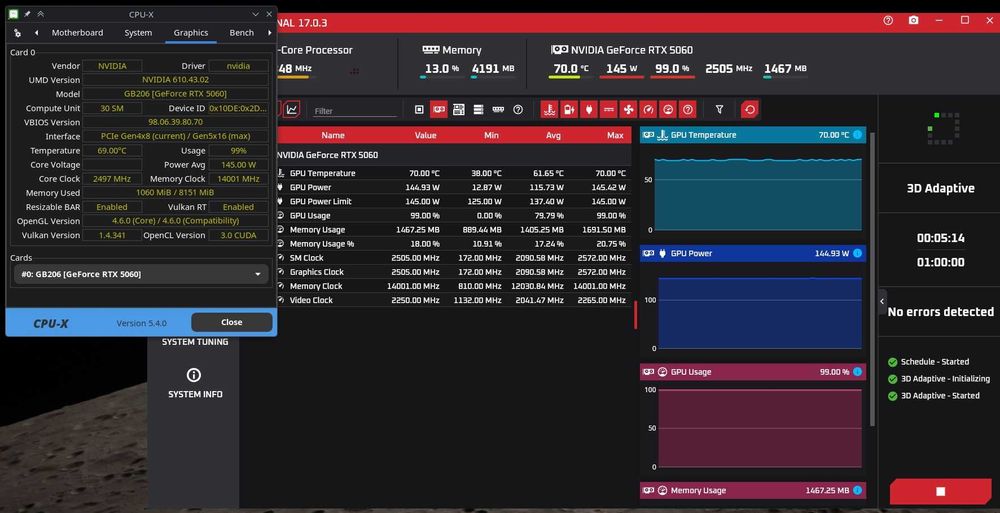This screenshot has height=513, width=1000.
Task: Open the Cards GB206 GeForce RTX 5060 dropdown
Action: point(142,274)
